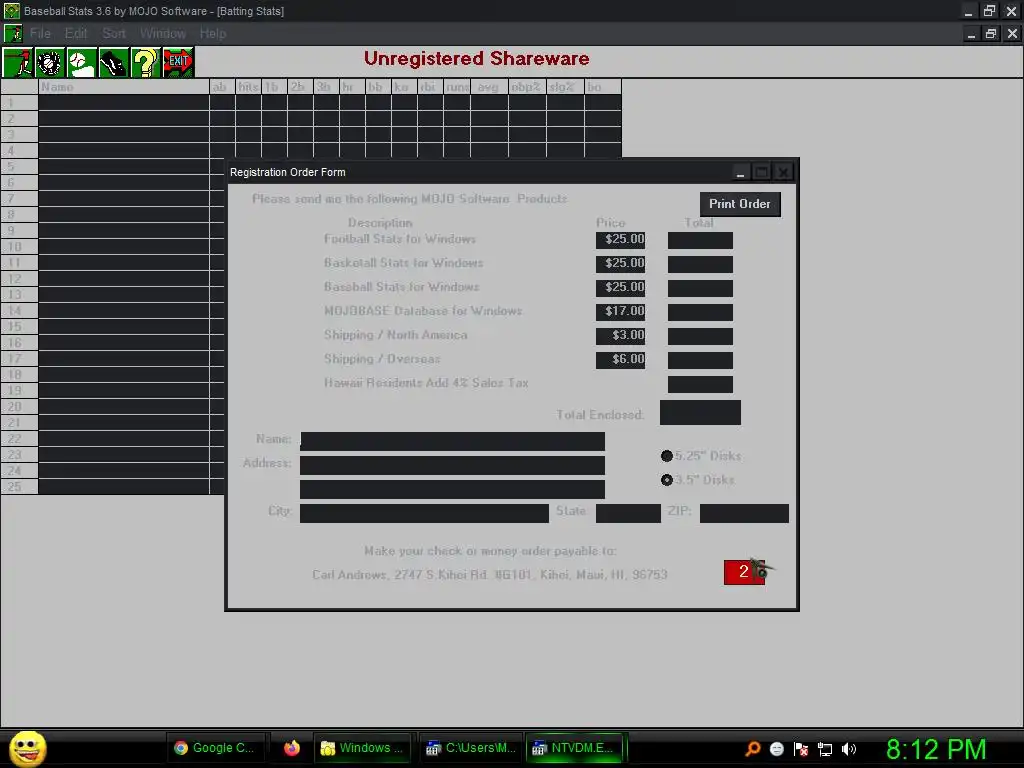This screenshot has width=1024, height=768.
Task: Click the $3.00 shipping price box
Action: 620,336
